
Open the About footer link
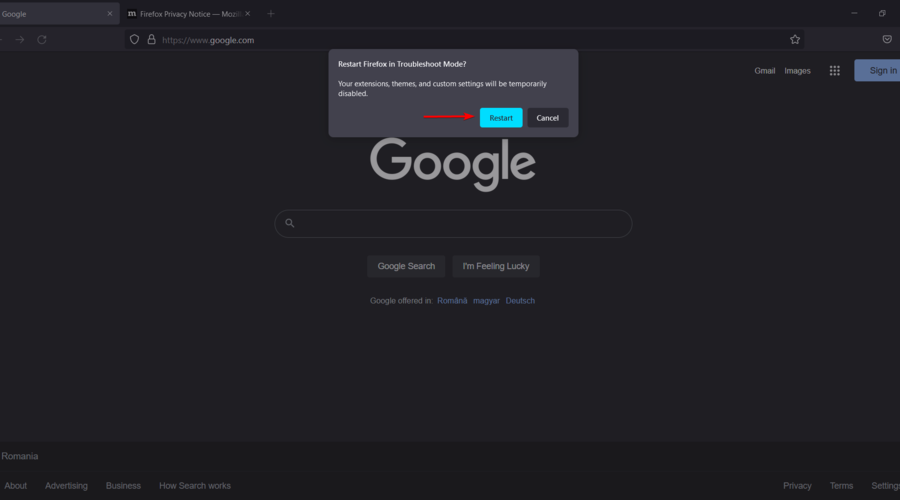[15, 486]
